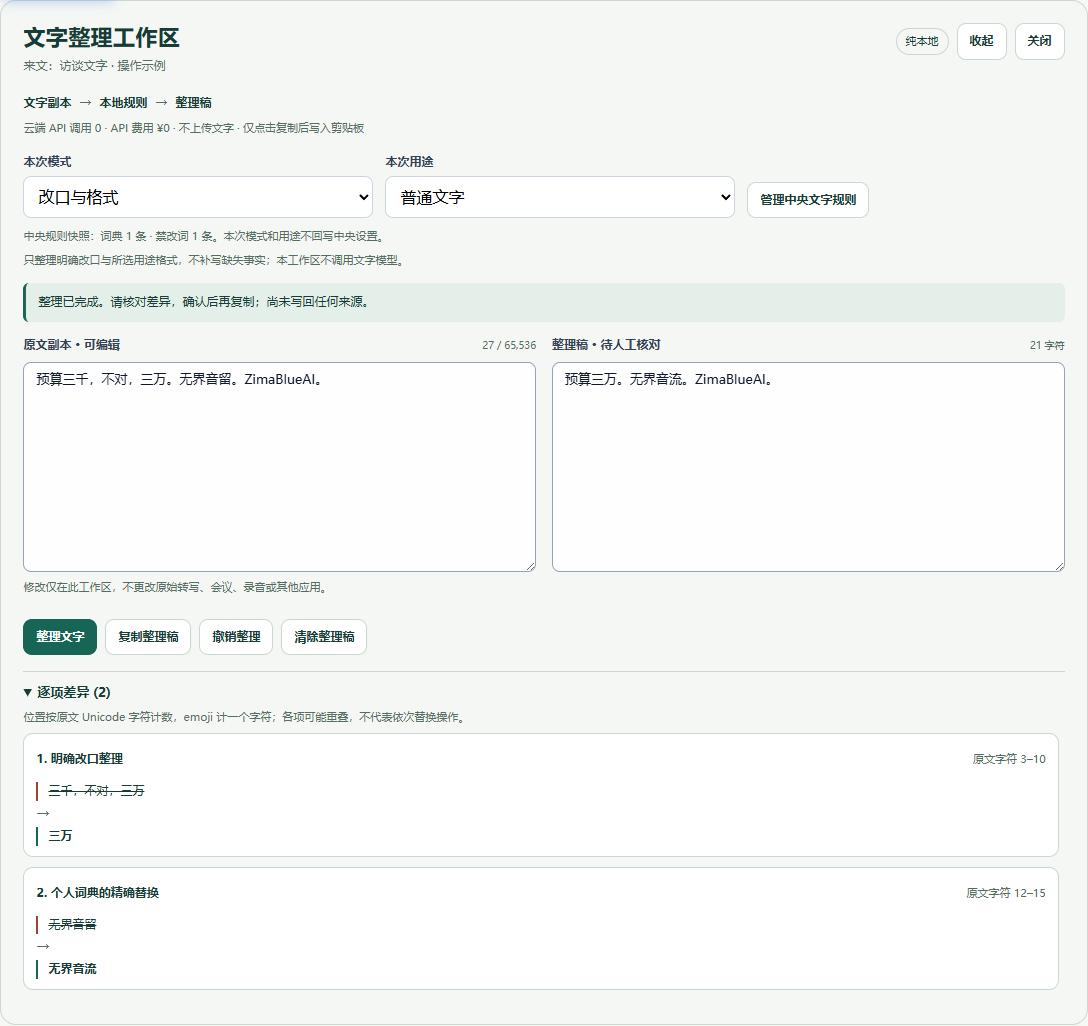The image size is (1088, 1026).
Task: Open the 本次用途 dropdown
Action: pos(560,197)
